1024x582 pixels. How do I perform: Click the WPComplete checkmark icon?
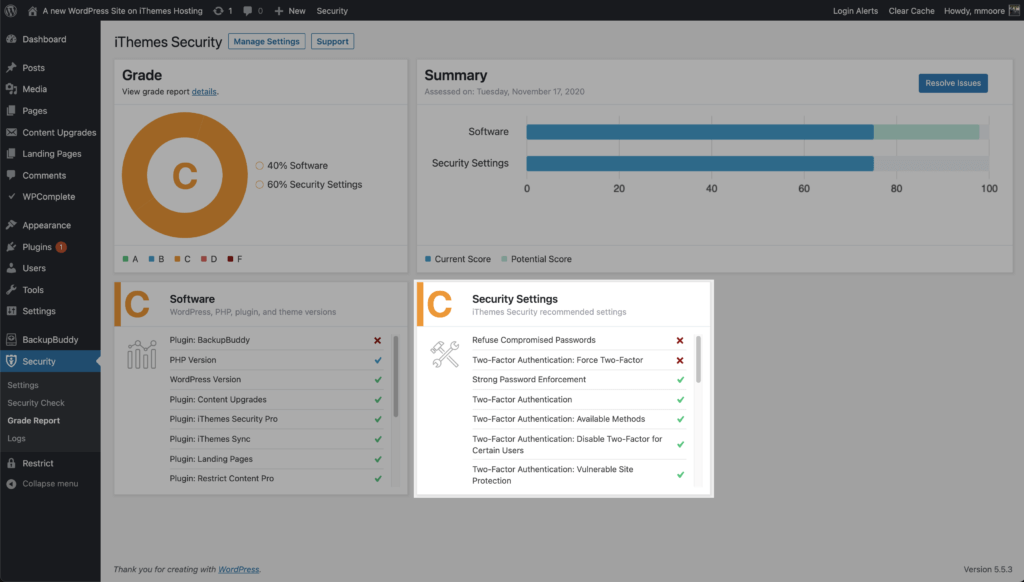(x=11, y=196)
